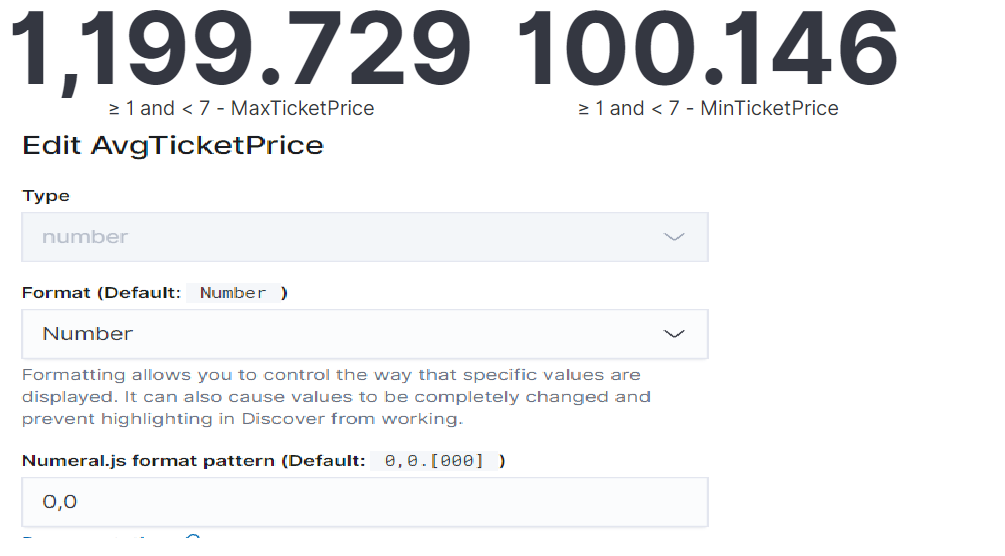
Task: Click the 100.146 metric value
Action: click(707, 50)
